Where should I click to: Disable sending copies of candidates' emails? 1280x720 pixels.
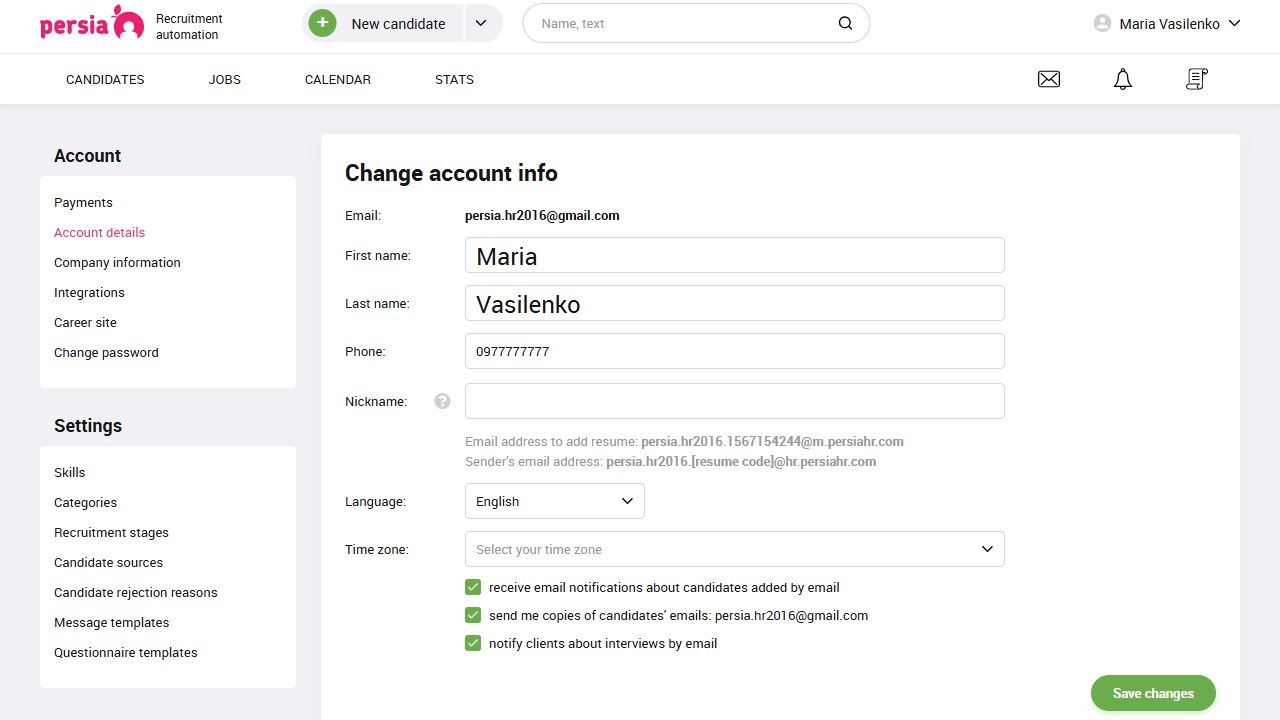coord(472,615)
